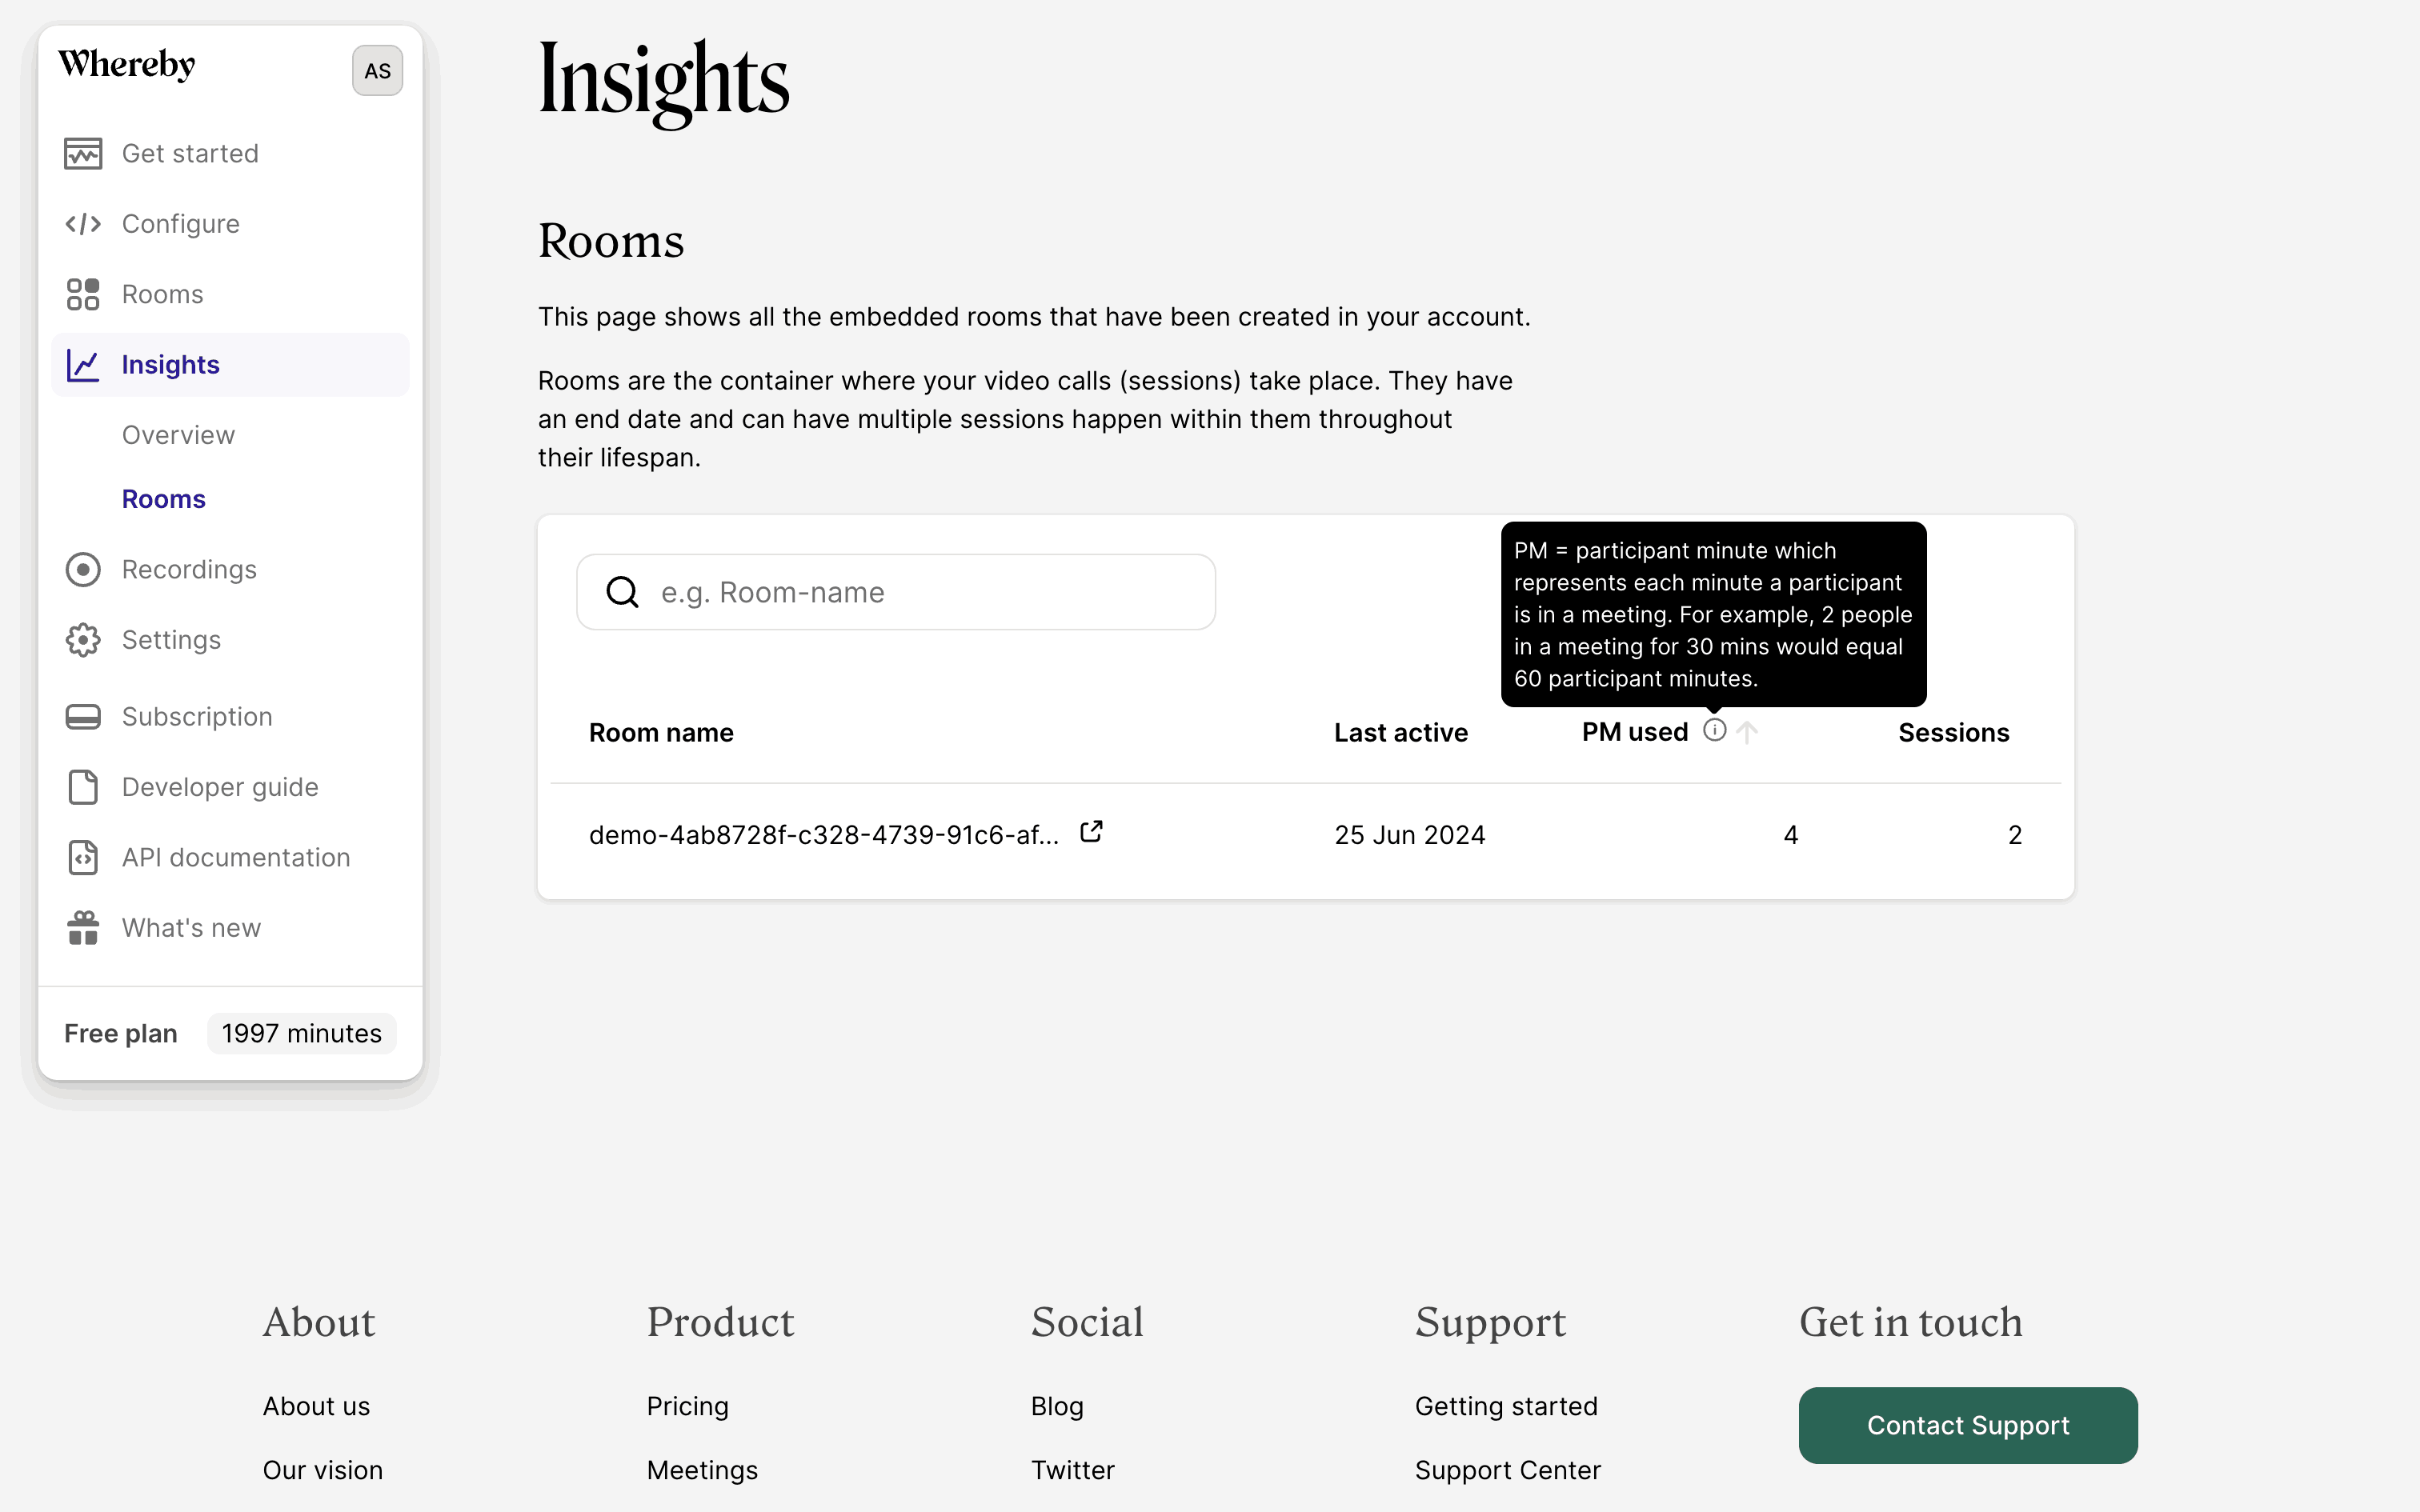The width and height of the screenshot is (2420, 1512).
Task: Click the PM used info icon
Action: pos(1715,731)
